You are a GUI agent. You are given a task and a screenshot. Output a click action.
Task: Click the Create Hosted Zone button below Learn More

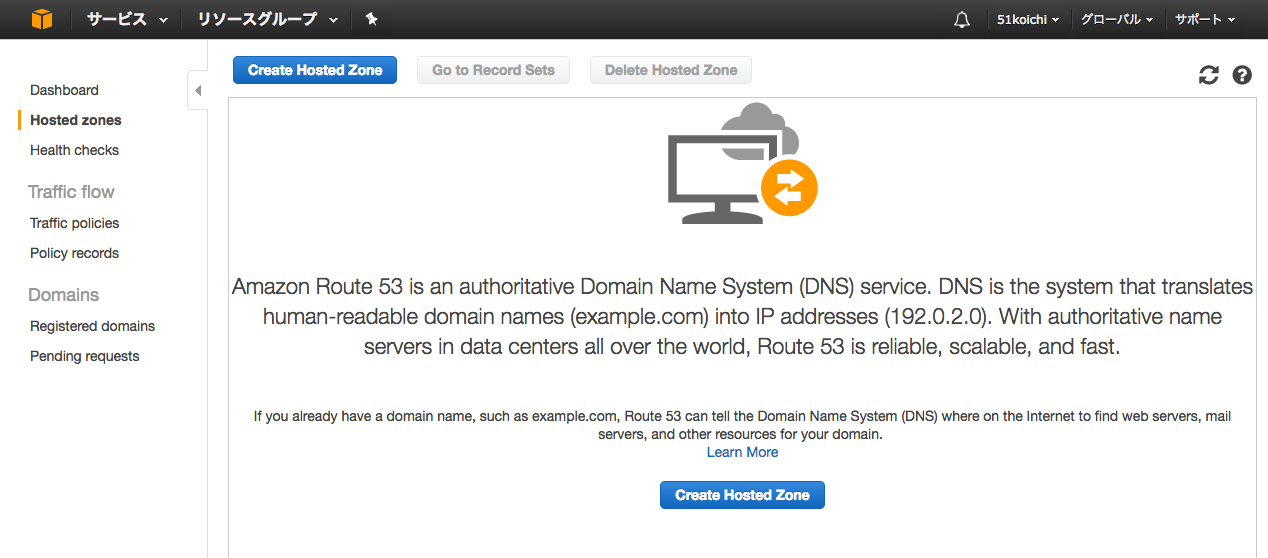[x=742, y=495]
